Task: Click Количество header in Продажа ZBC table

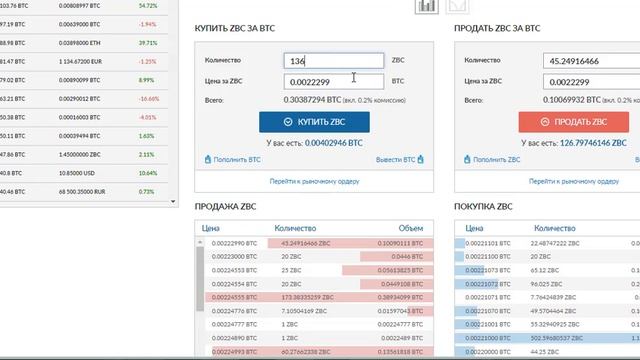Action: point(295,229)
